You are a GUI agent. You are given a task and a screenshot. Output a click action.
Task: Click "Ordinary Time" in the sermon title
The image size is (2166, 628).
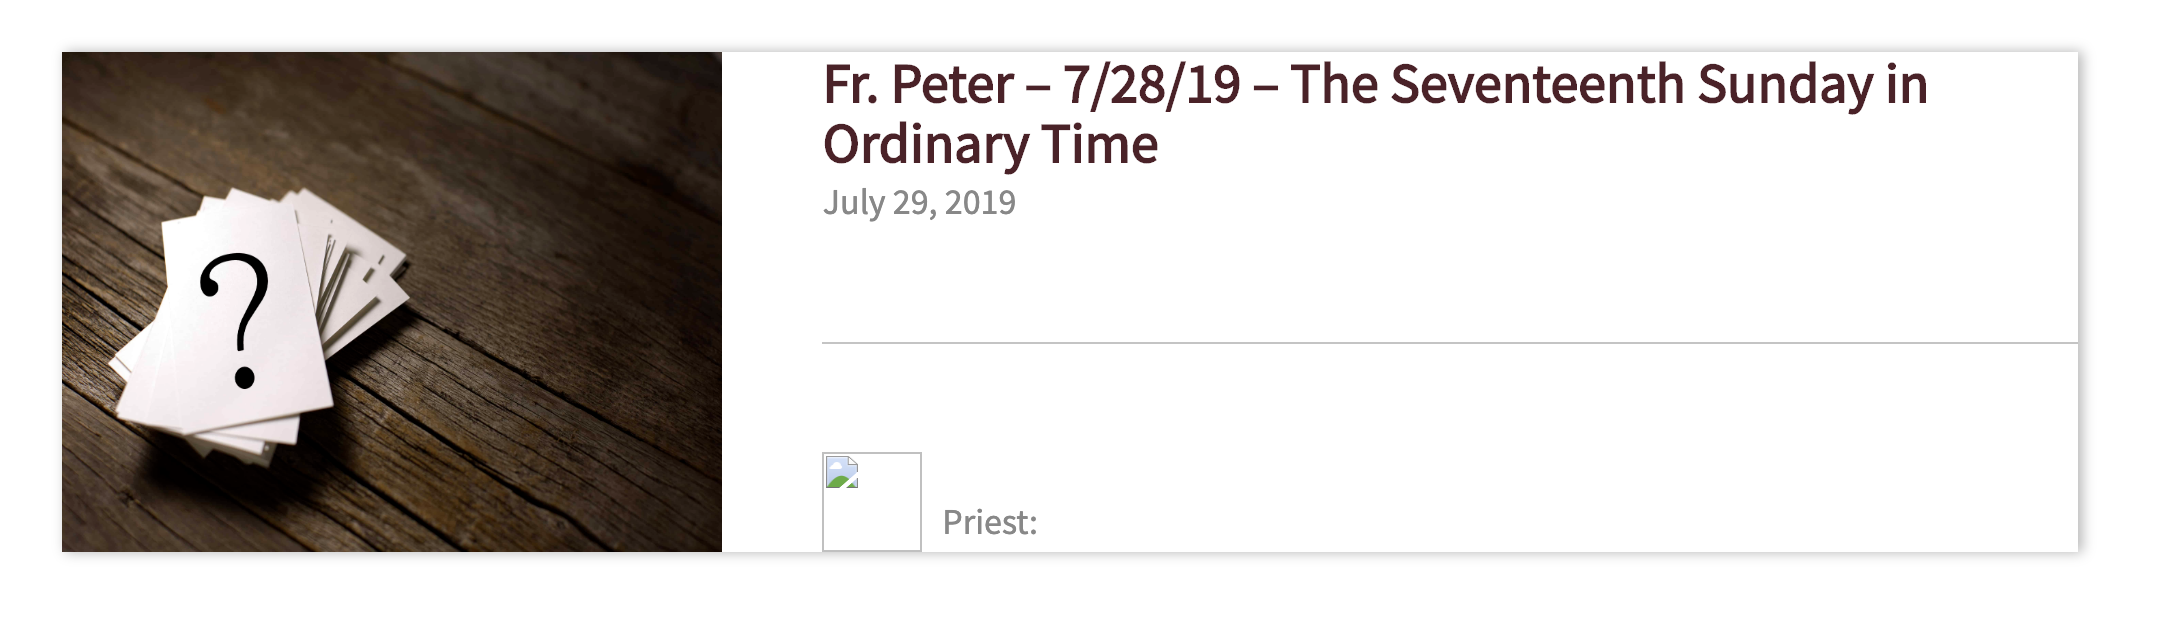click(989, 145)
